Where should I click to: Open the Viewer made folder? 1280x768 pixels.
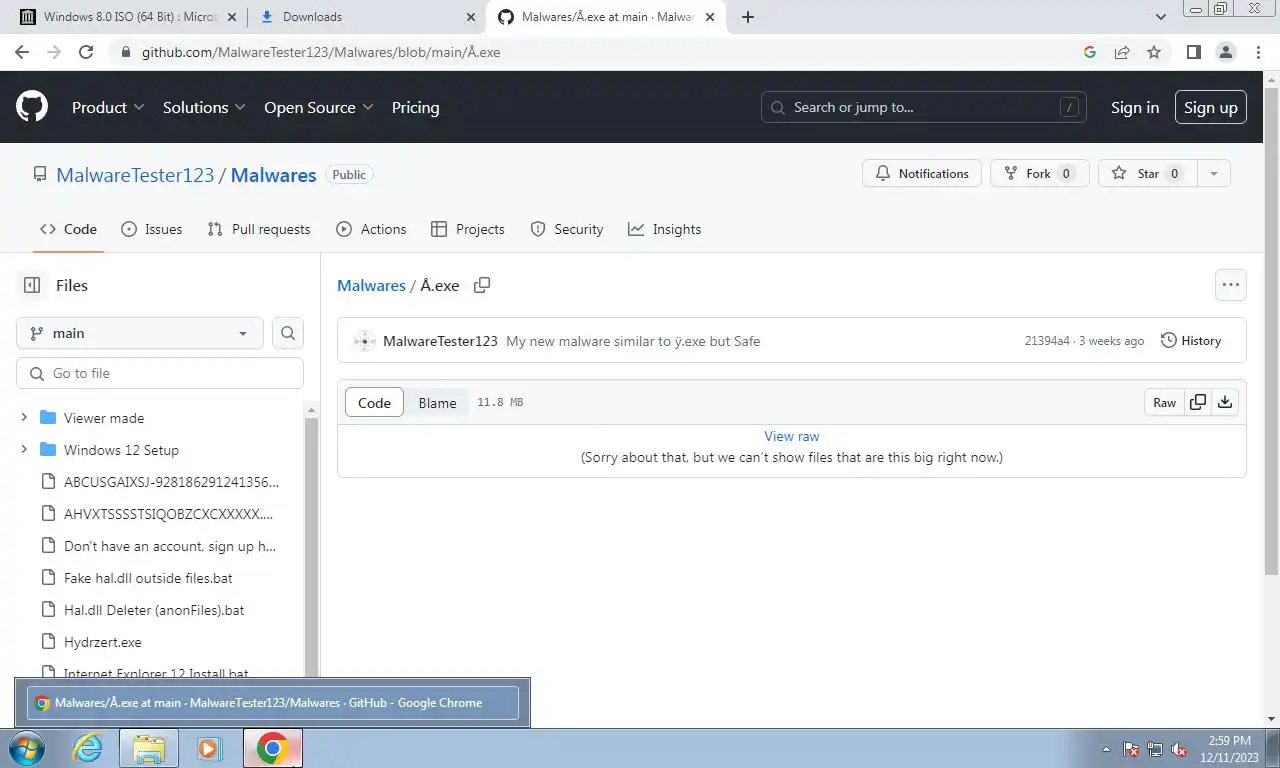point(104,418)
